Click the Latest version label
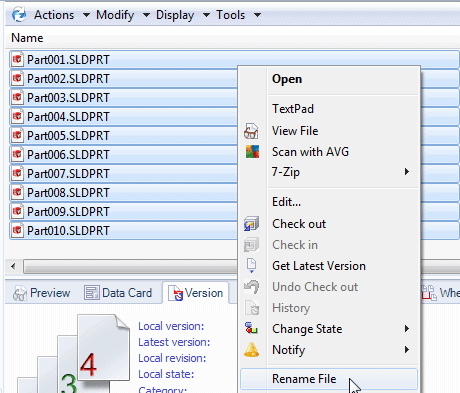The height and width of the screenshot is (393, 460). click(x=174, y=342)
